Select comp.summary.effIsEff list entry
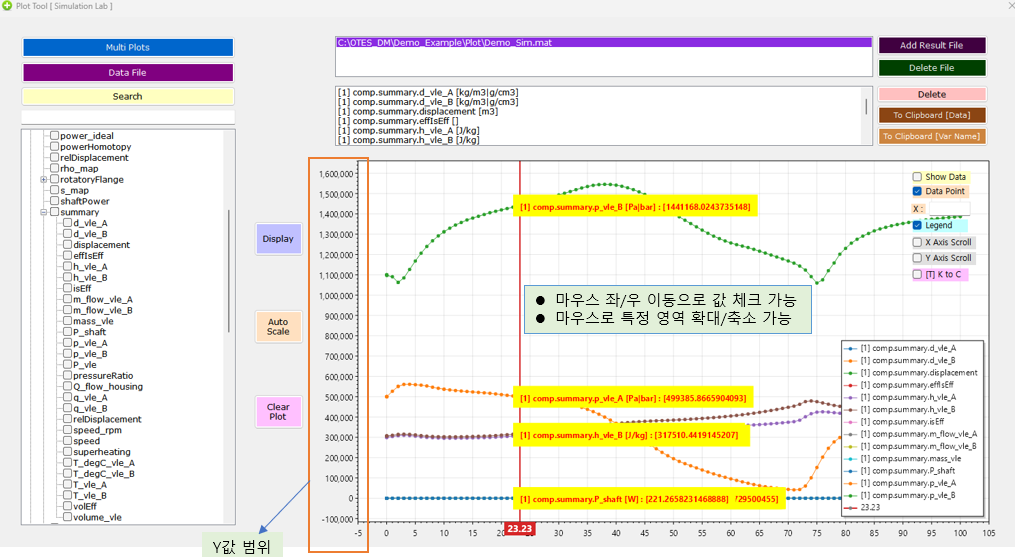The image size is (1015, 557). 398,121
